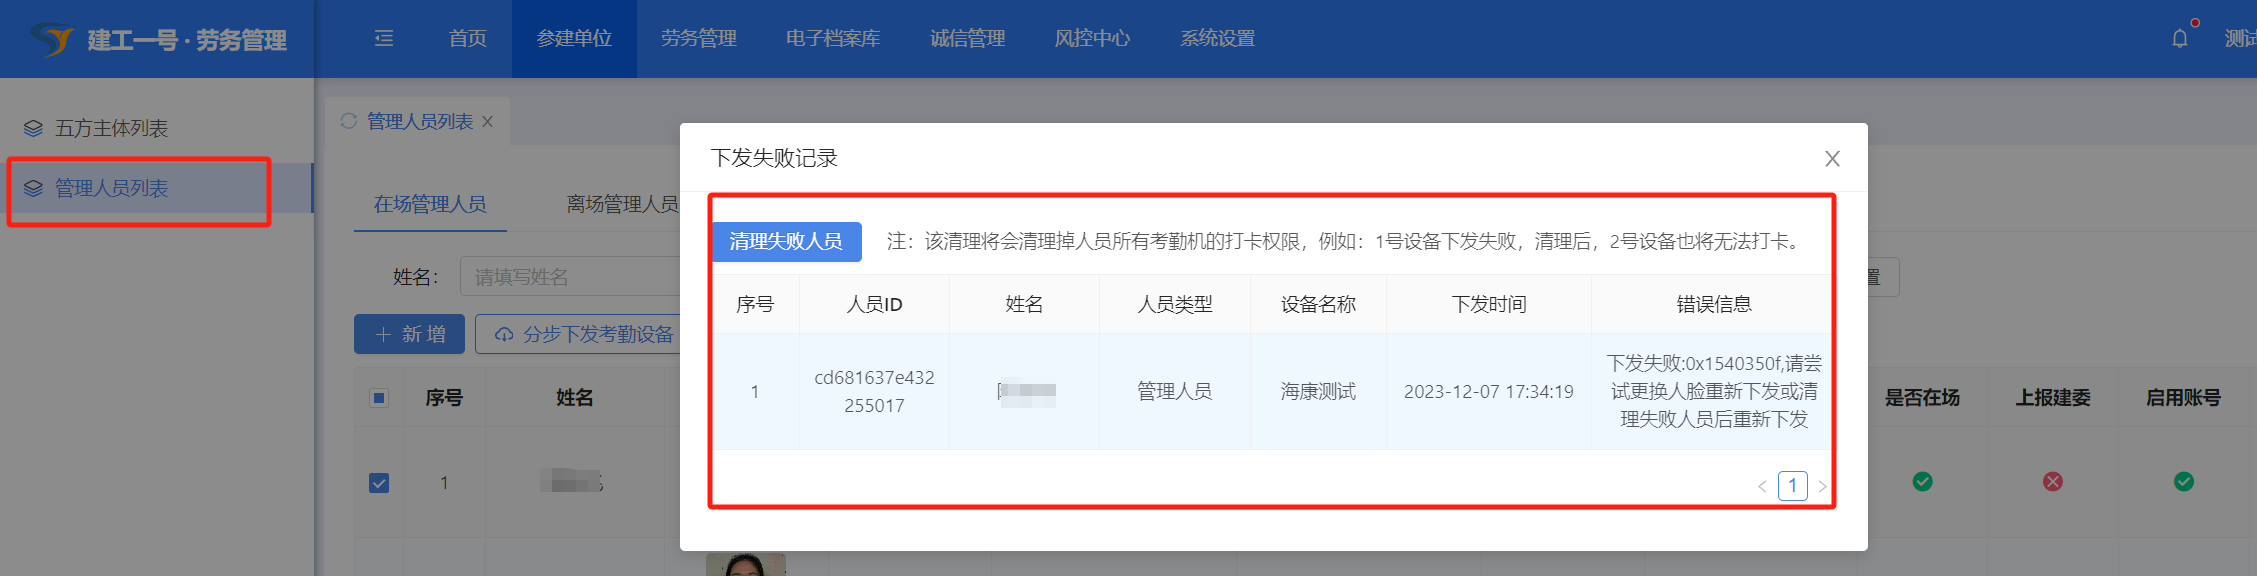Go to previous page in dialog pagination
The width and height of the screenshot is (2257, 576).
pyautogui.click(x=1762, y=487)
